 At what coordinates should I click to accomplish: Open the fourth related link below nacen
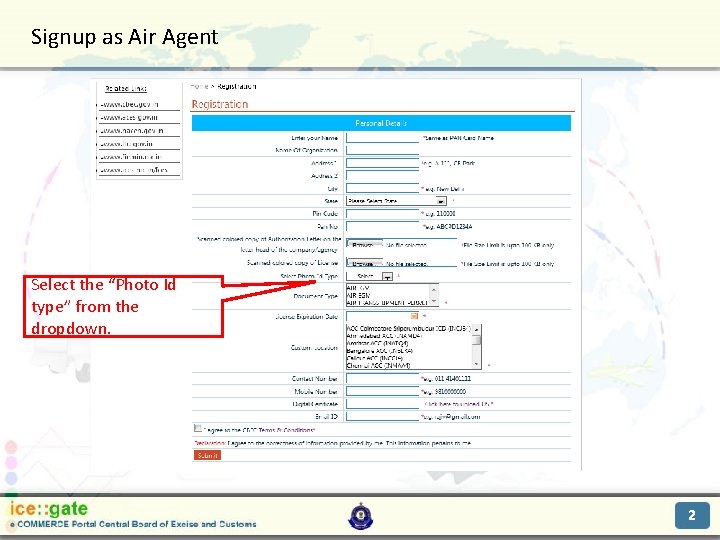pyautogui.click(x=126, y=144)
